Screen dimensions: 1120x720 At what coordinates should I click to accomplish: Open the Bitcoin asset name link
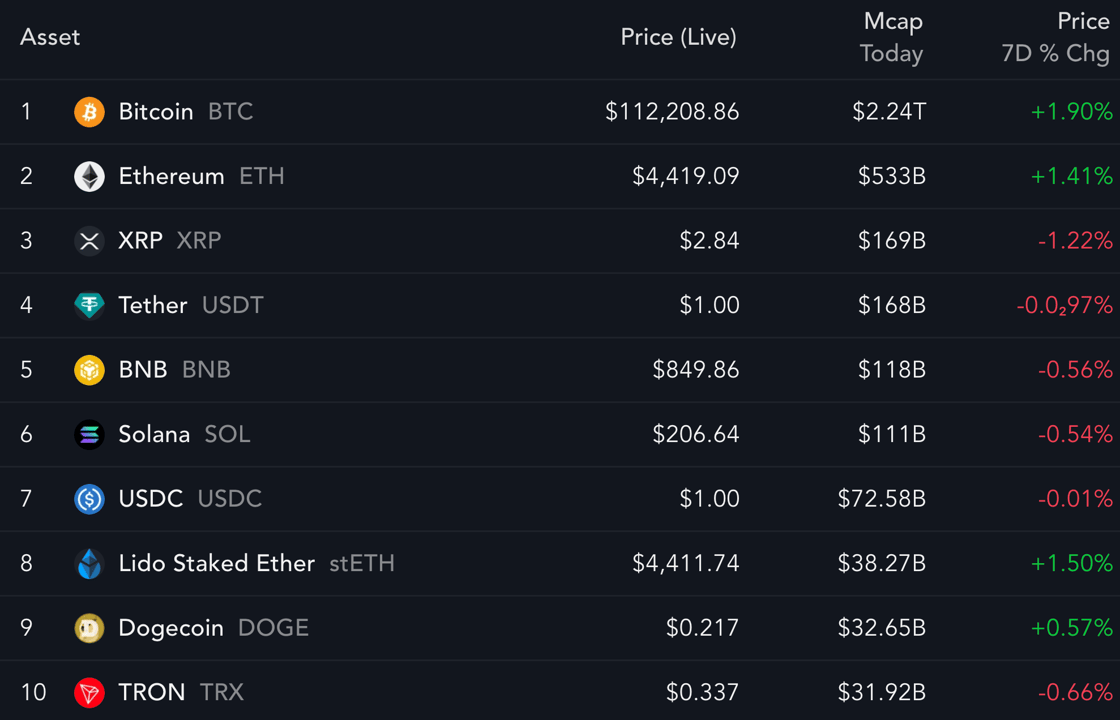tap(156, 111)
